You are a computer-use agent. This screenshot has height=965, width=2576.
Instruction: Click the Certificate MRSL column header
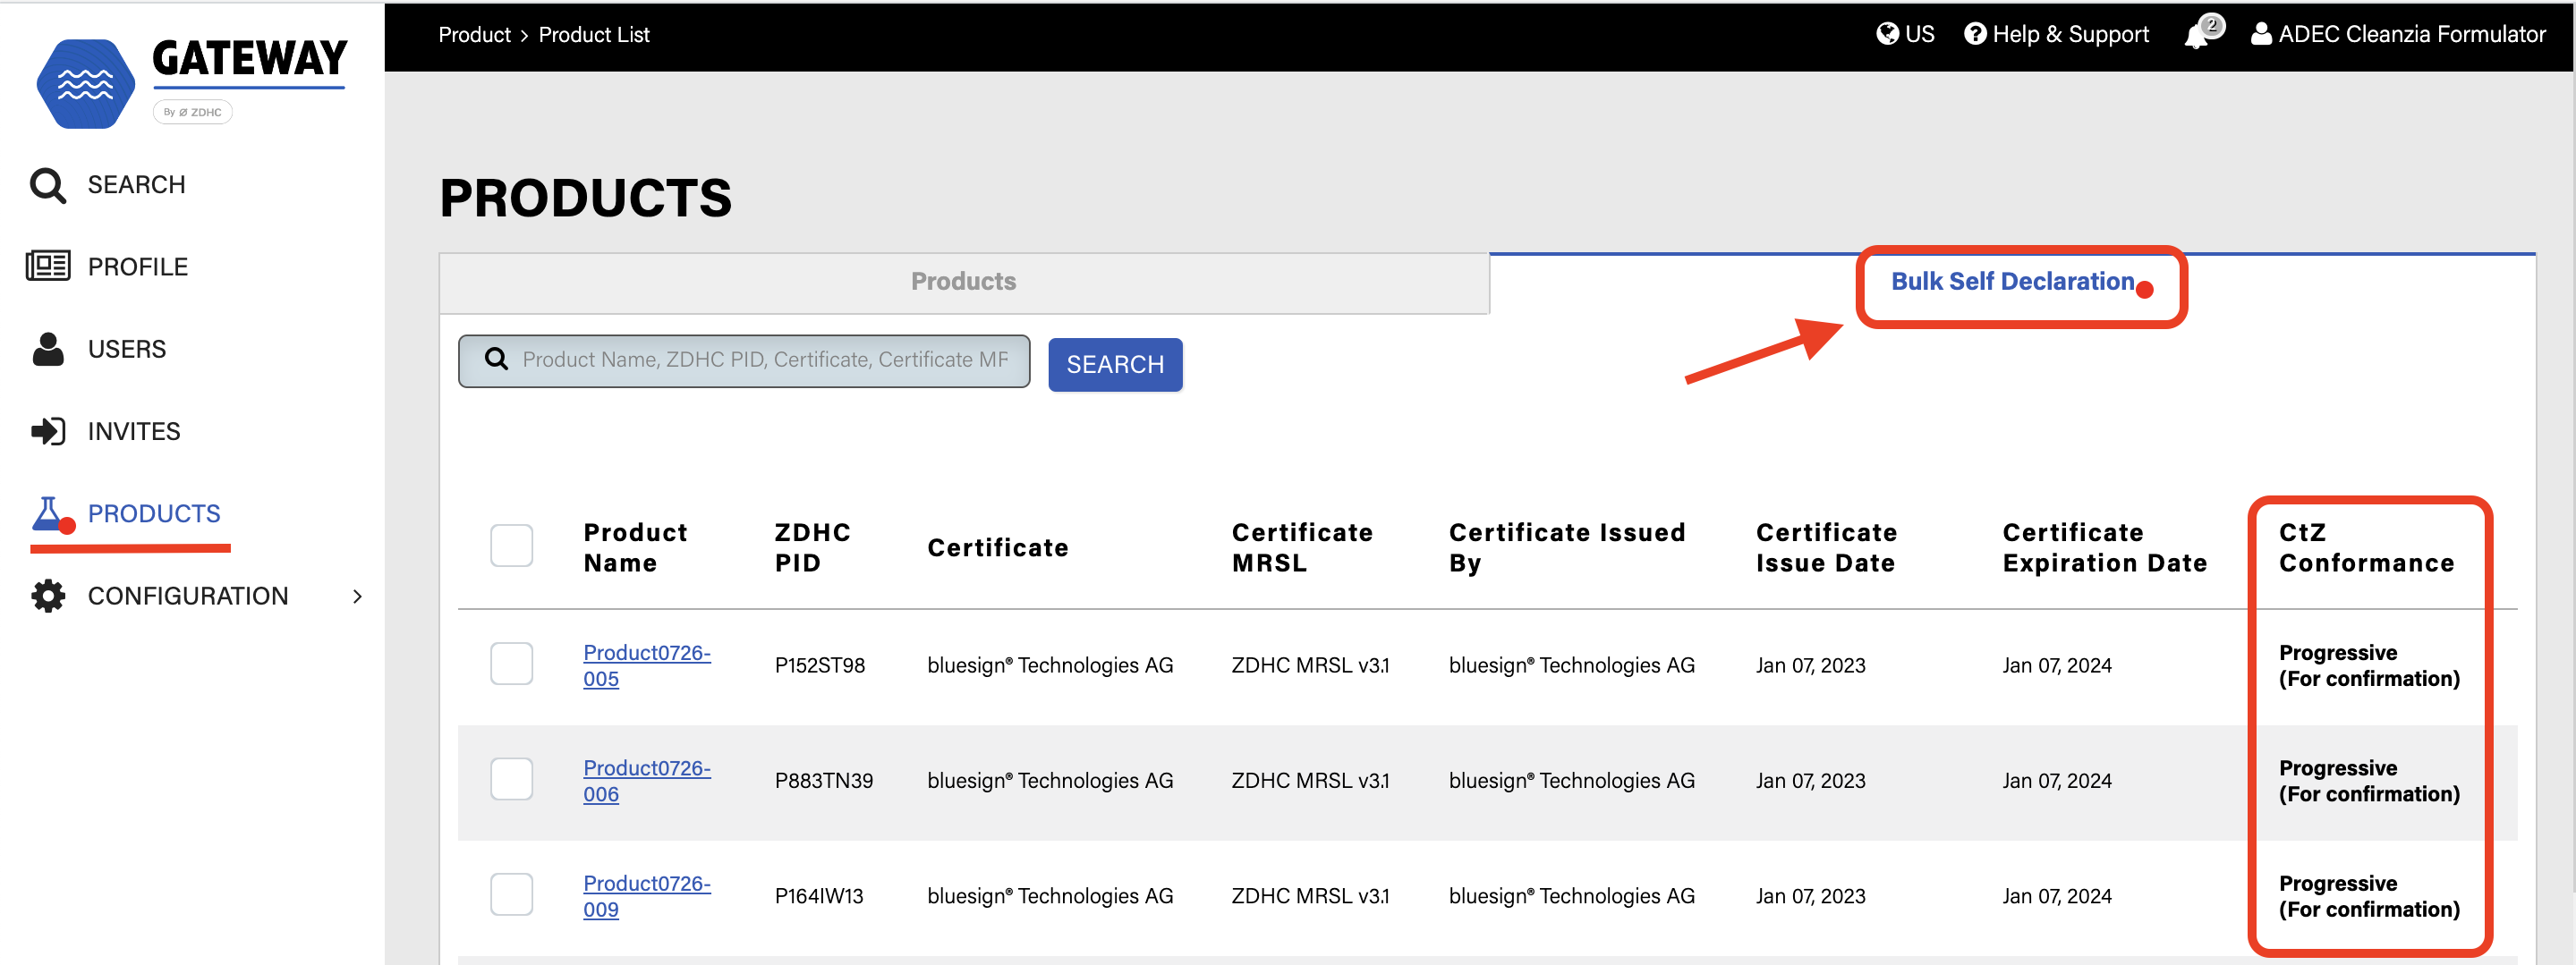coord(1302,547)
